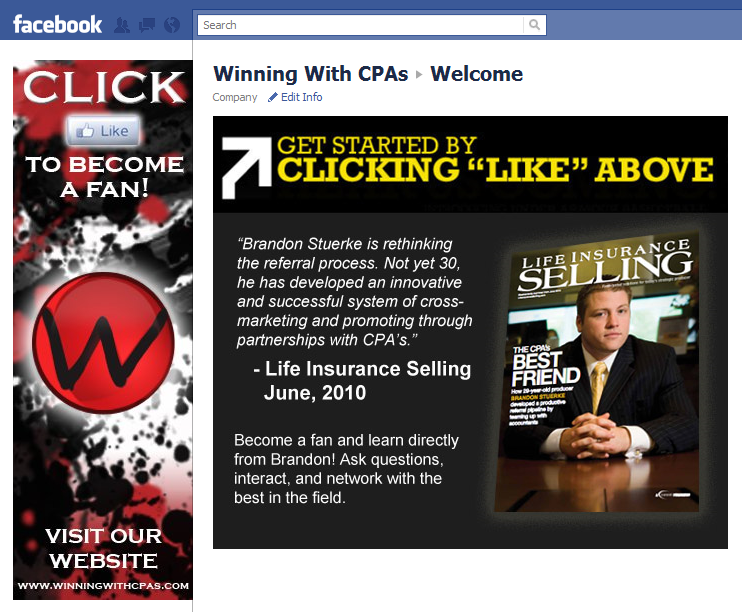Open the notifications globe icon
The width and height of the screenshot is (742, 612).
[172, 25]
